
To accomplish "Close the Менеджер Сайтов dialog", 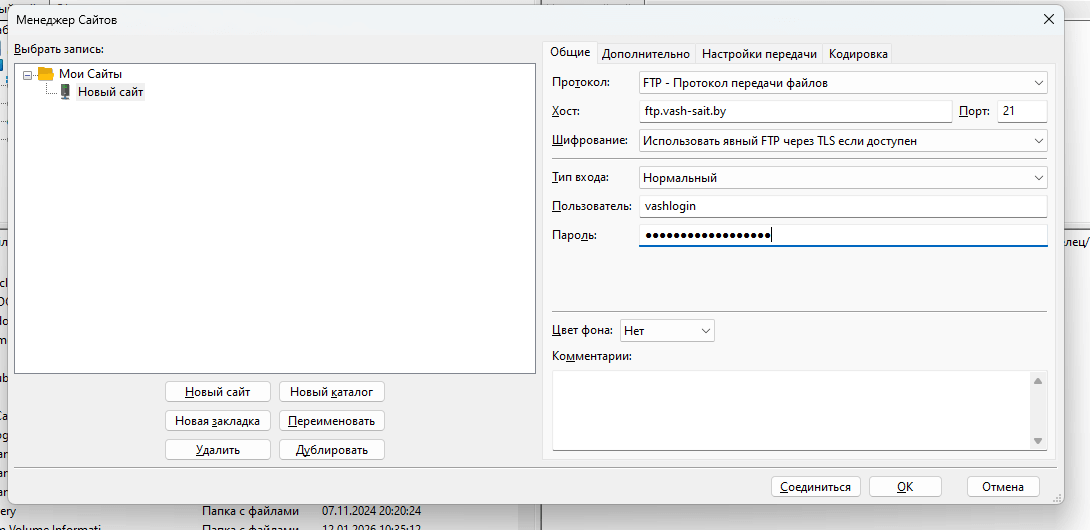I will click(1048, 19).
